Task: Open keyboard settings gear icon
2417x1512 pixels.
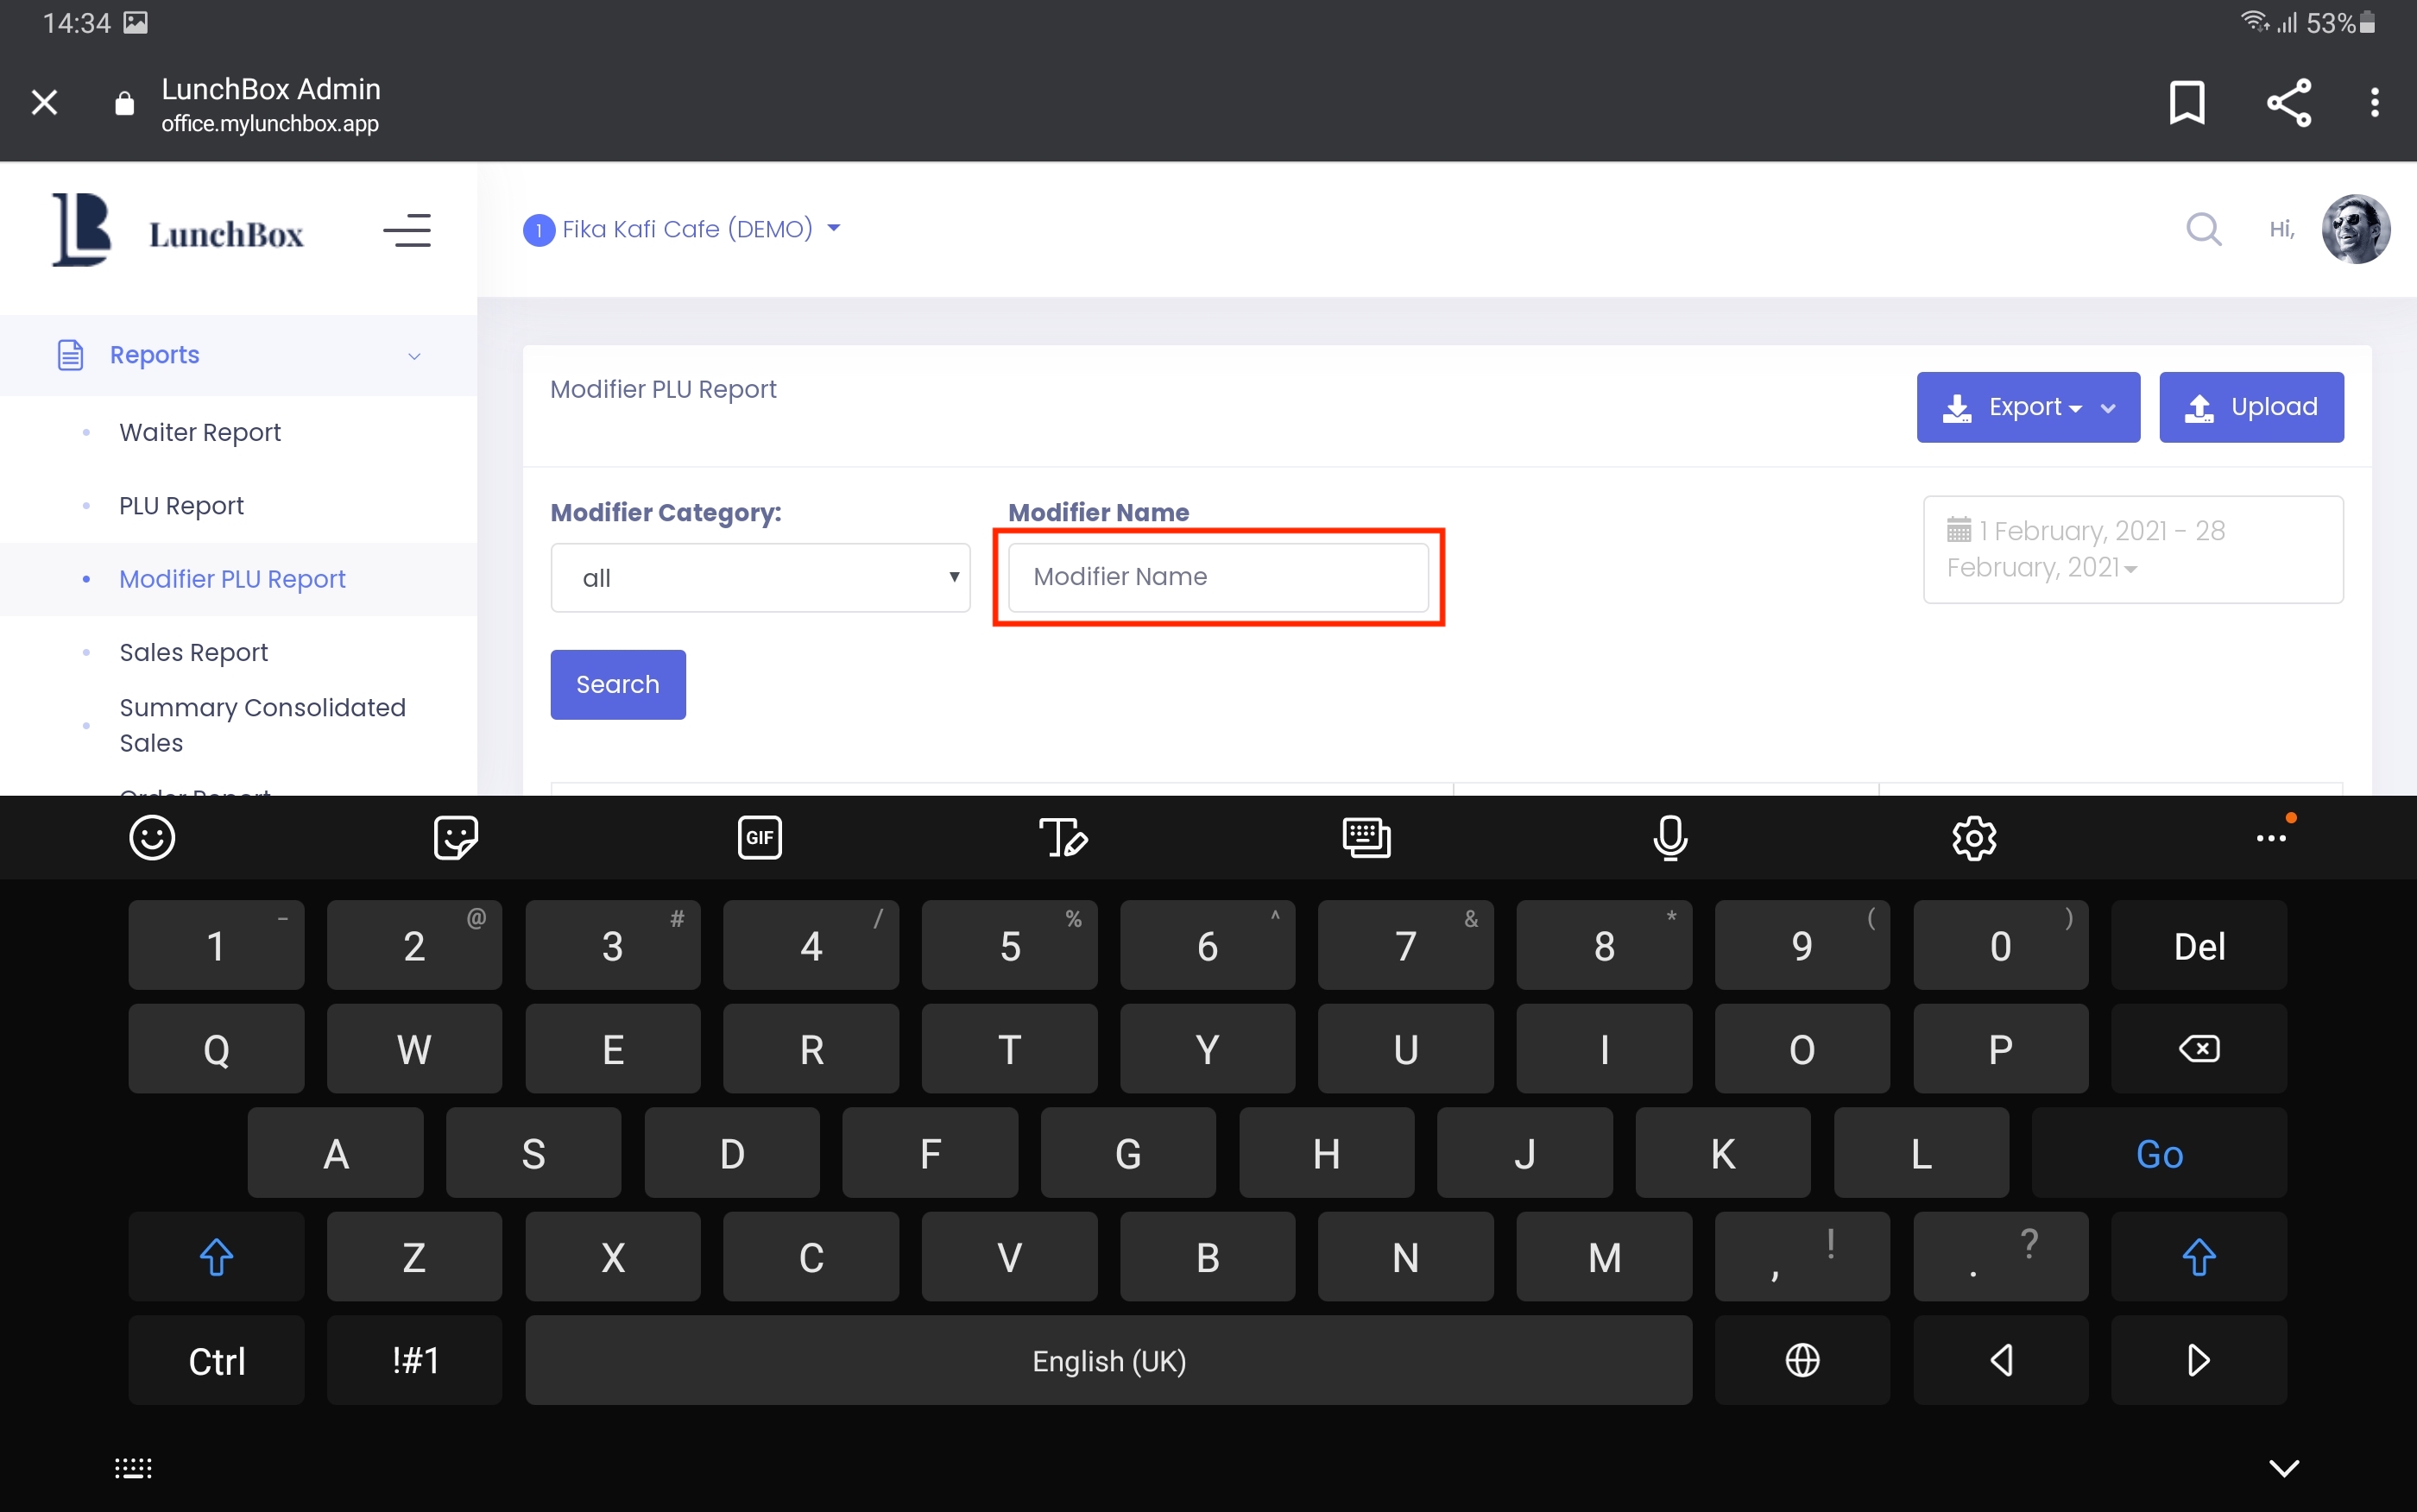Action: point(1974,837)
